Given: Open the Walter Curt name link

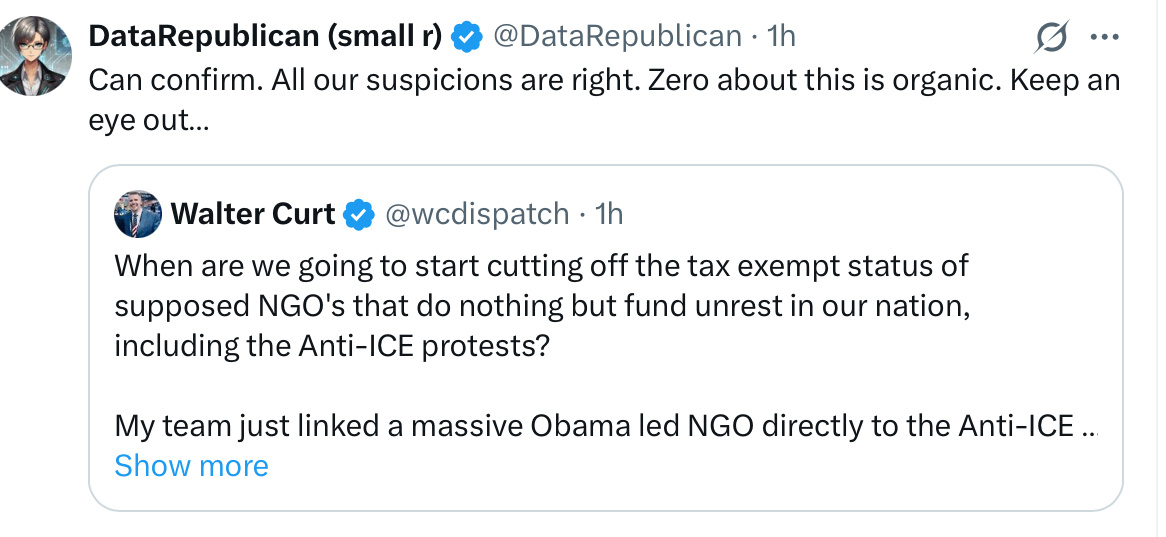Looking at the screenshot, I should pyautogui.click(x=254, y=214).
